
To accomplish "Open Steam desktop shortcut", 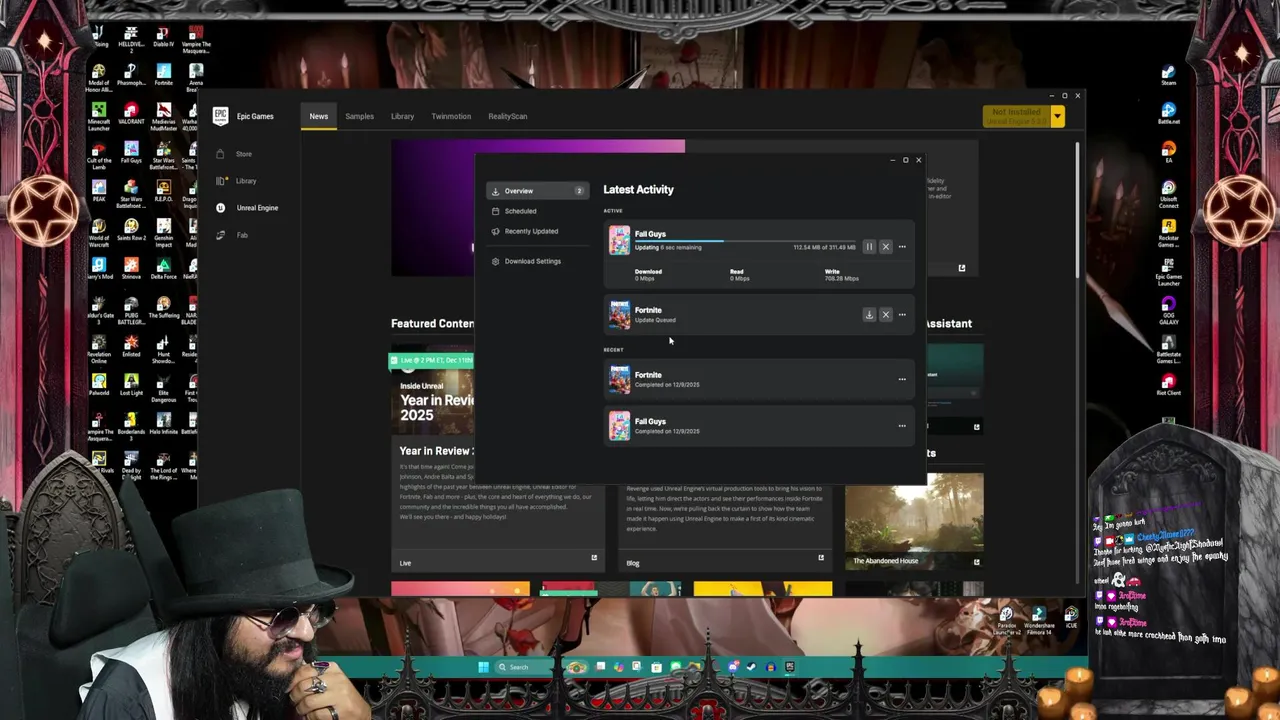I will 1168,76.
